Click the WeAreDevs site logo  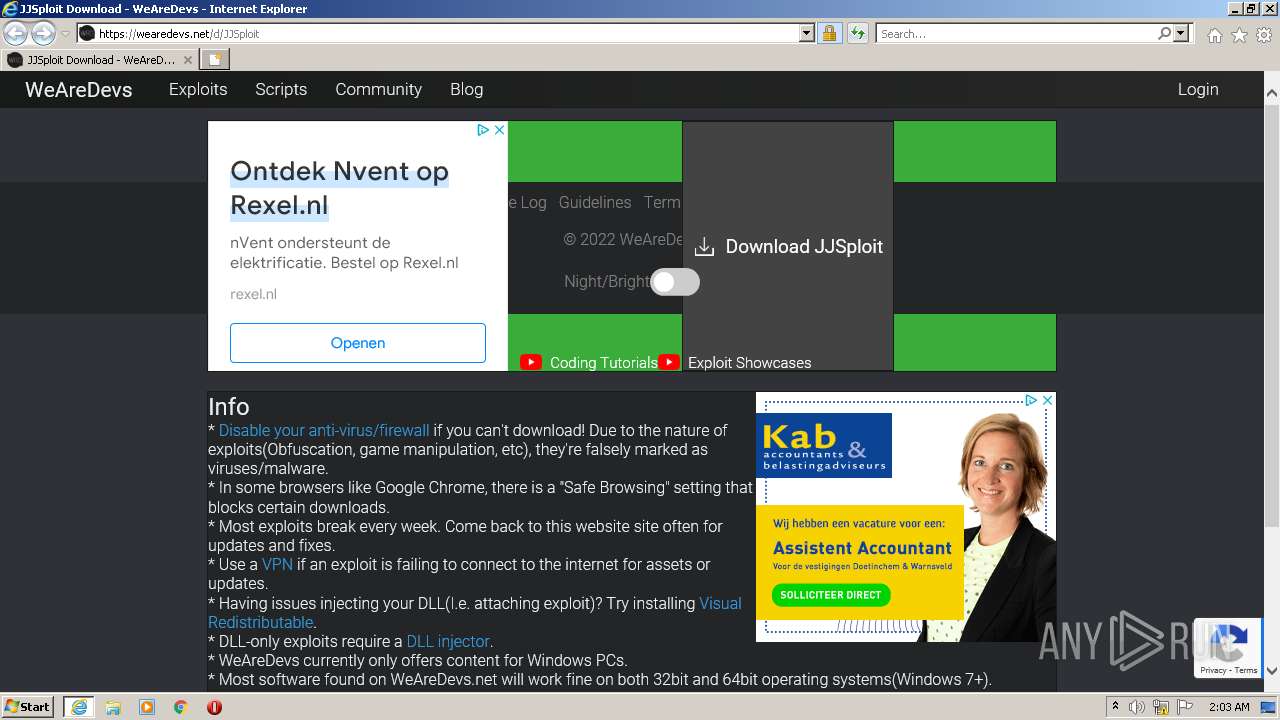pyautogui.click(x=79, y=89)
